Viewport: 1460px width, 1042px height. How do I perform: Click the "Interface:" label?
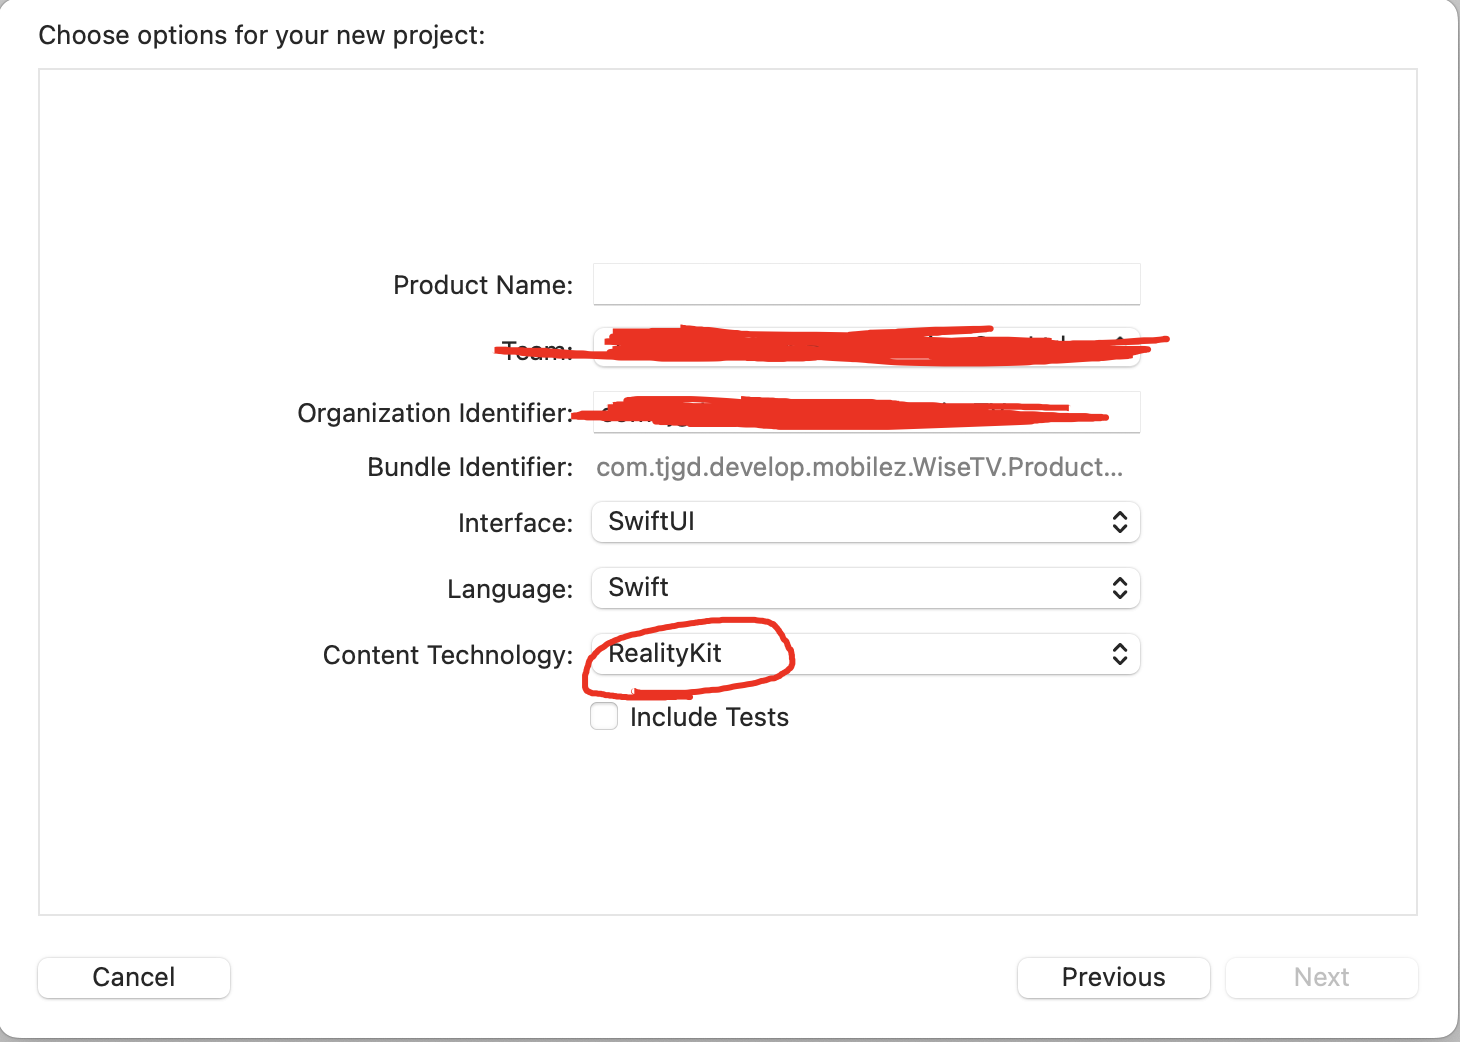[515, 523]
